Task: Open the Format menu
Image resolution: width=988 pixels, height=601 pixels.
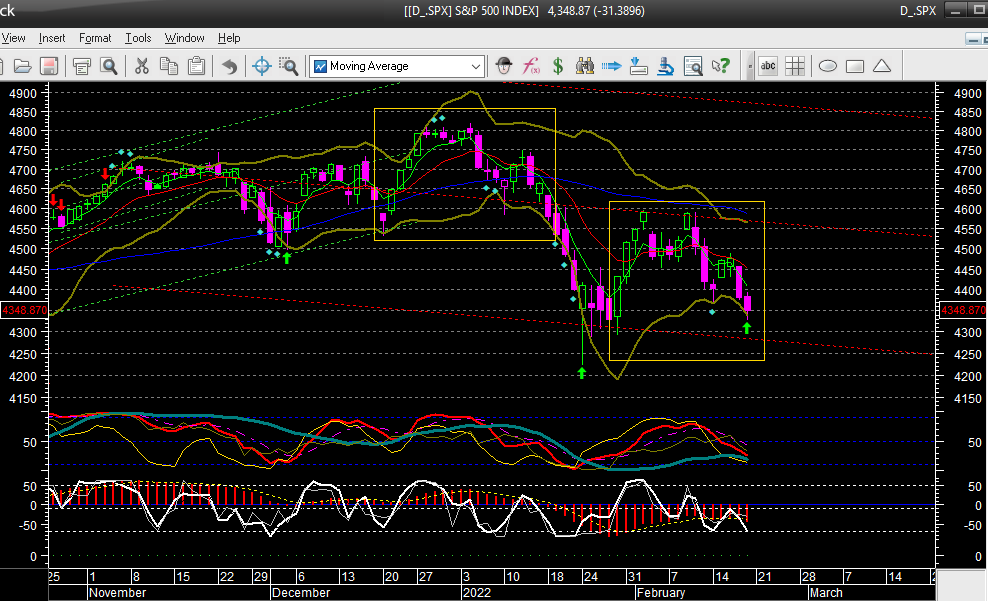Action: pyautogui.click(x=95, y=38)
